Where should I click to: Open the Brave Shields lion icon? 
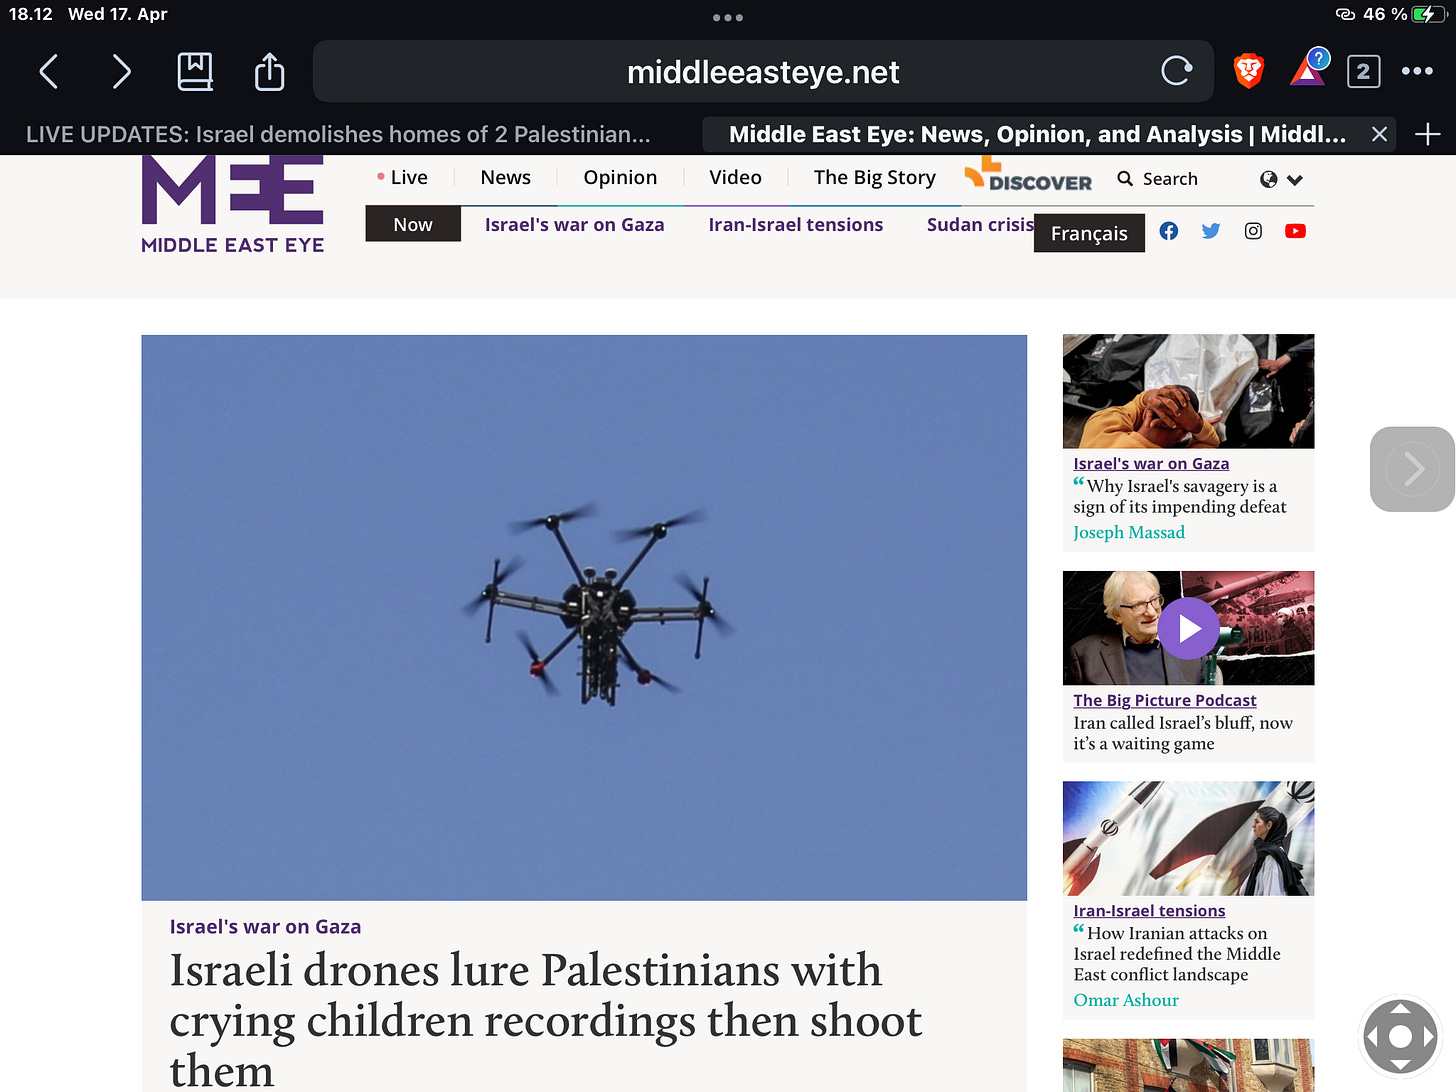click(x=1249, y=71)
